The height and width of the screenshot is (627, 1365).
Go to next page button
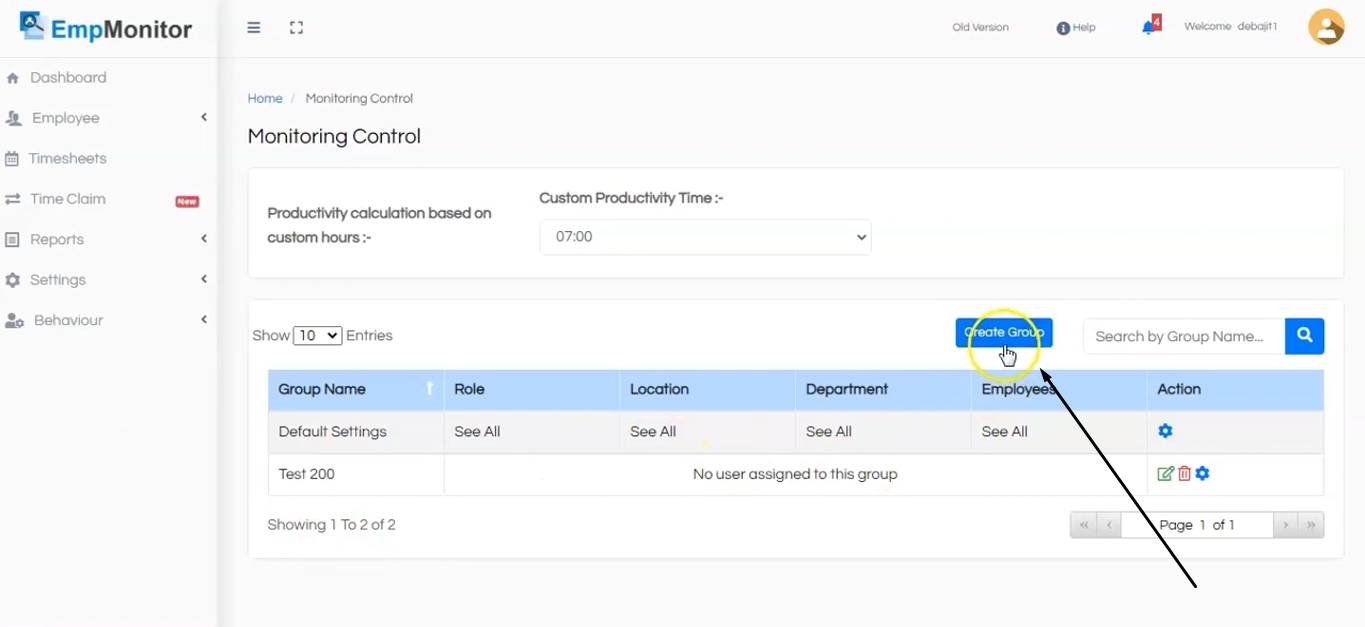tap(1286, 525)
